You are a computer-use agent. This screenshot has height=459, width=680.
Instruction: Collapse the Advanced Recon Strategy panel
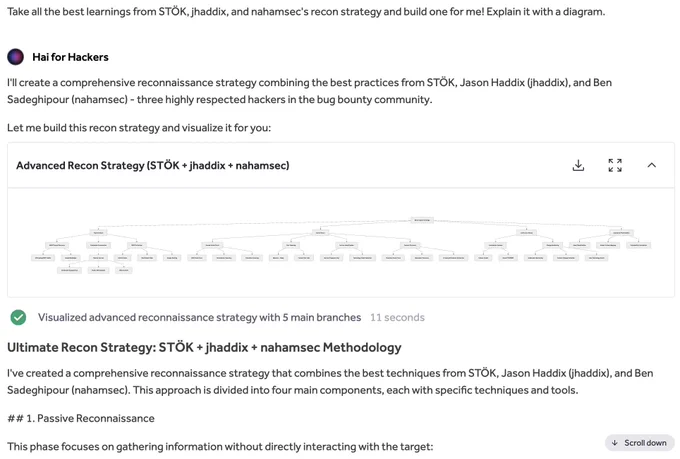(x=651, y=165)
